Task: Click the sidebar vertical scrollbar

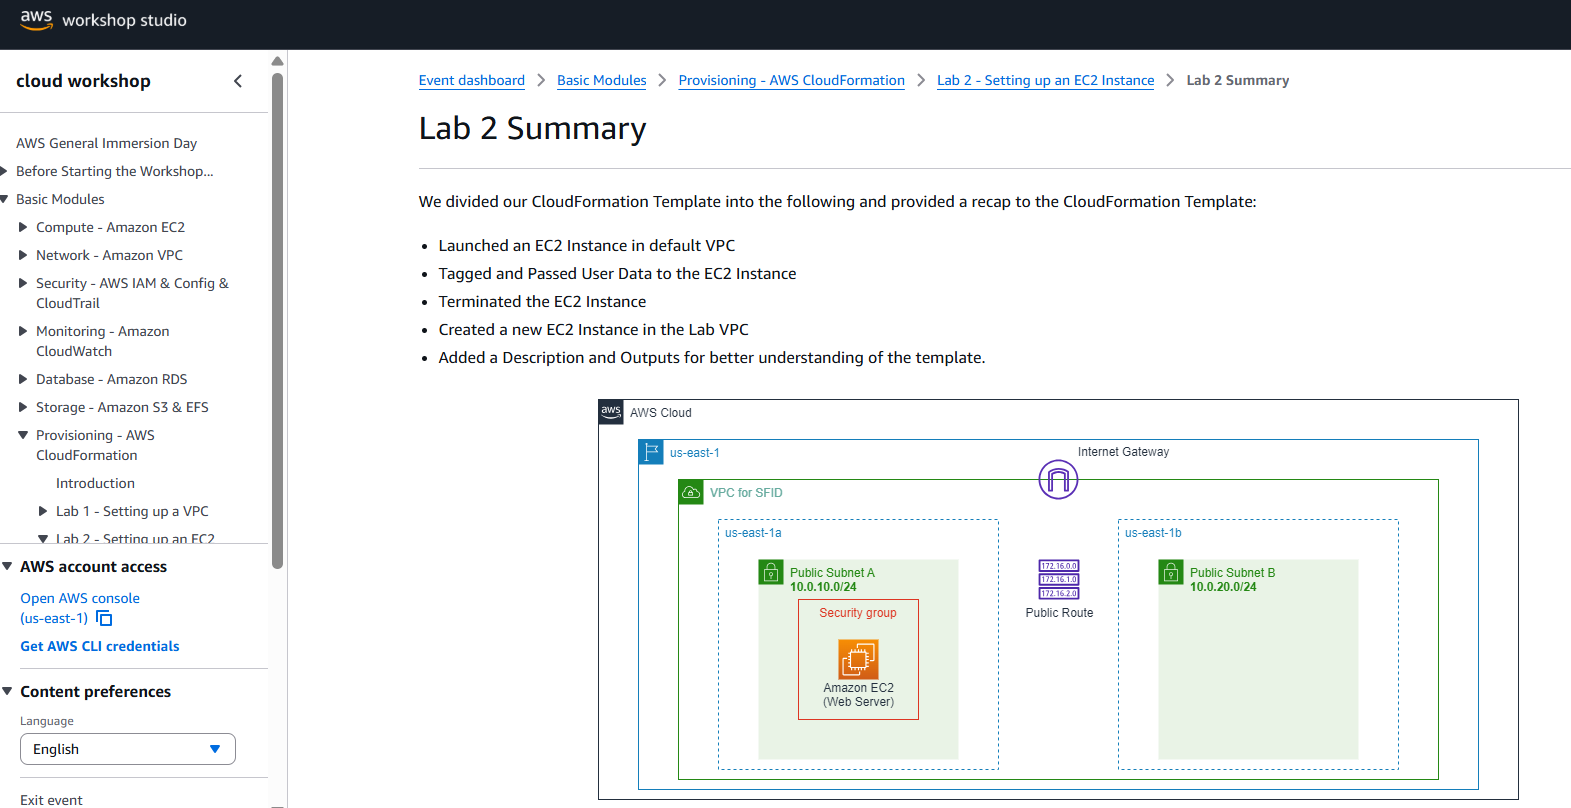Action: (x=278, y=320)
